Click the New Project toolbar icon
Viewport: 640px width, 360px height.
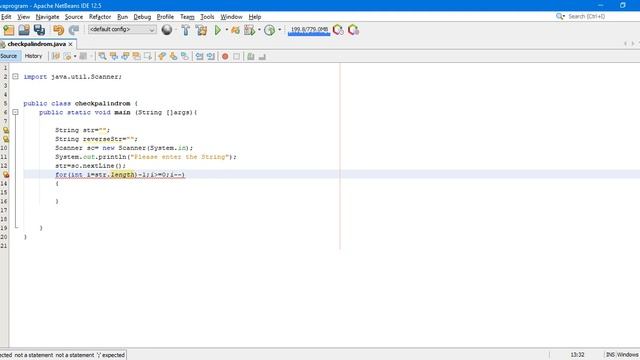point(9,30)
